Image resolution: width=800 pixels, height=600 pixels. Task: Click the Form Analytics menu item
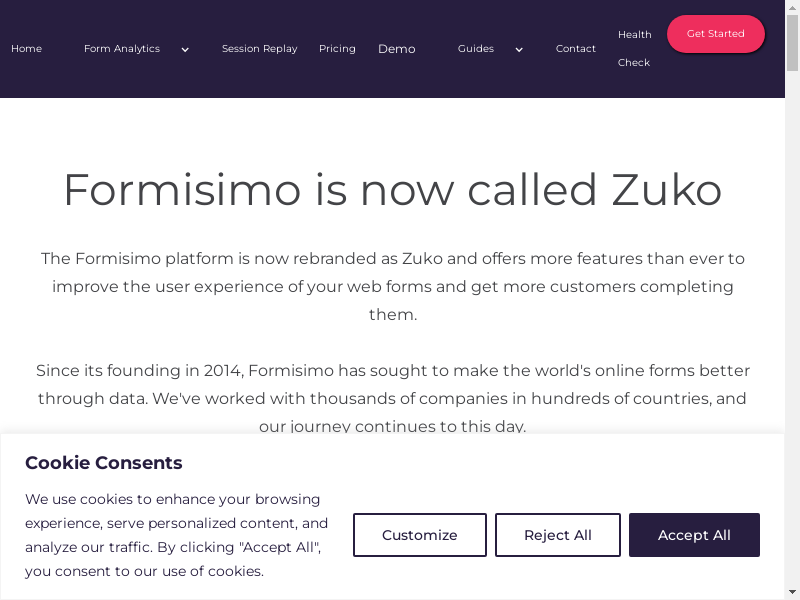[x=121, y=49]
